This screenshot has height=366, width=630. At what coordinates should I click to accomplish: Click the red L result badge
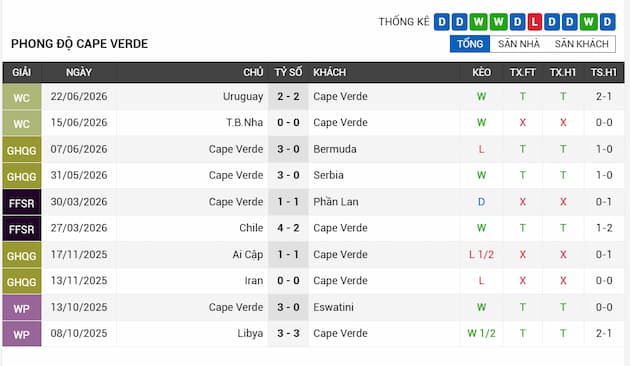(x=534, y=22)
